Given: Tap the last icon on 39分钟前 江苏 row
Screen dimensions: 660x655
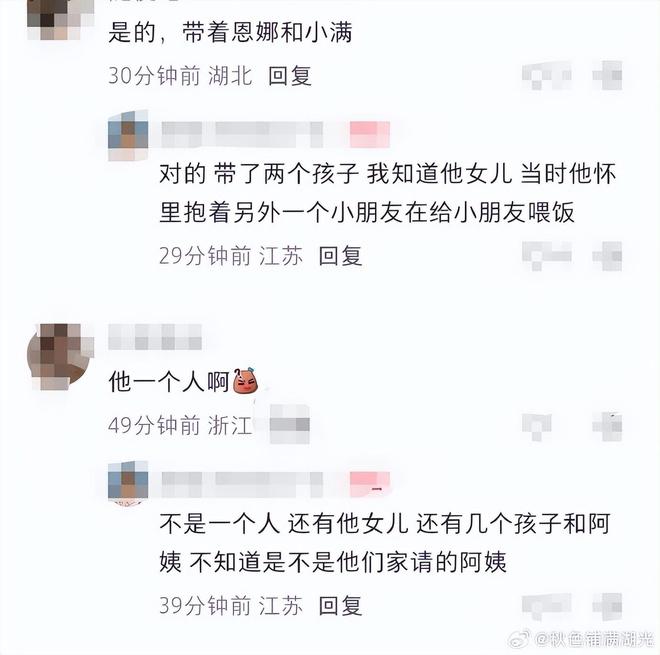Looking at the screenshot, I should coord(607,607).
